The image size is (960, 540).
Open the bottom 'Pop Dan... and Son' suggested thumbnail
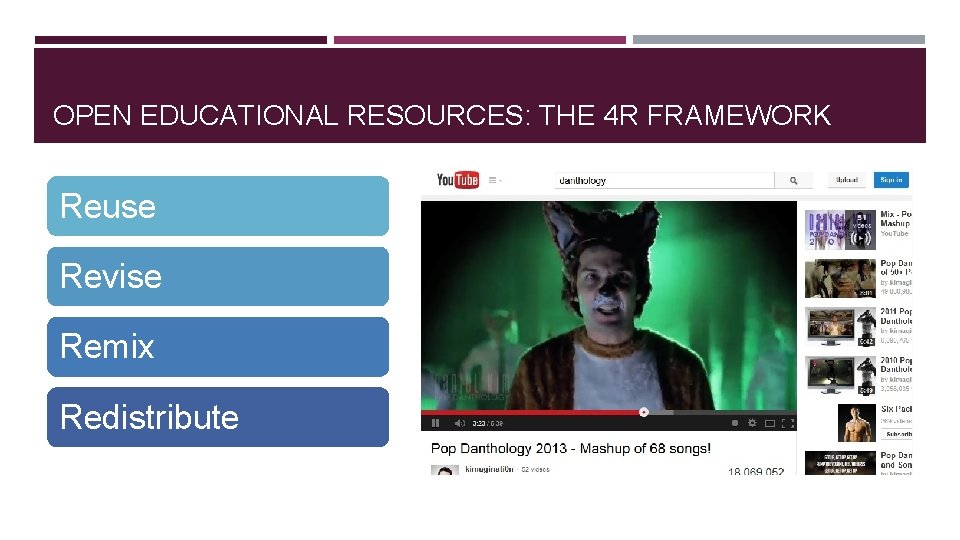(840, 463)
